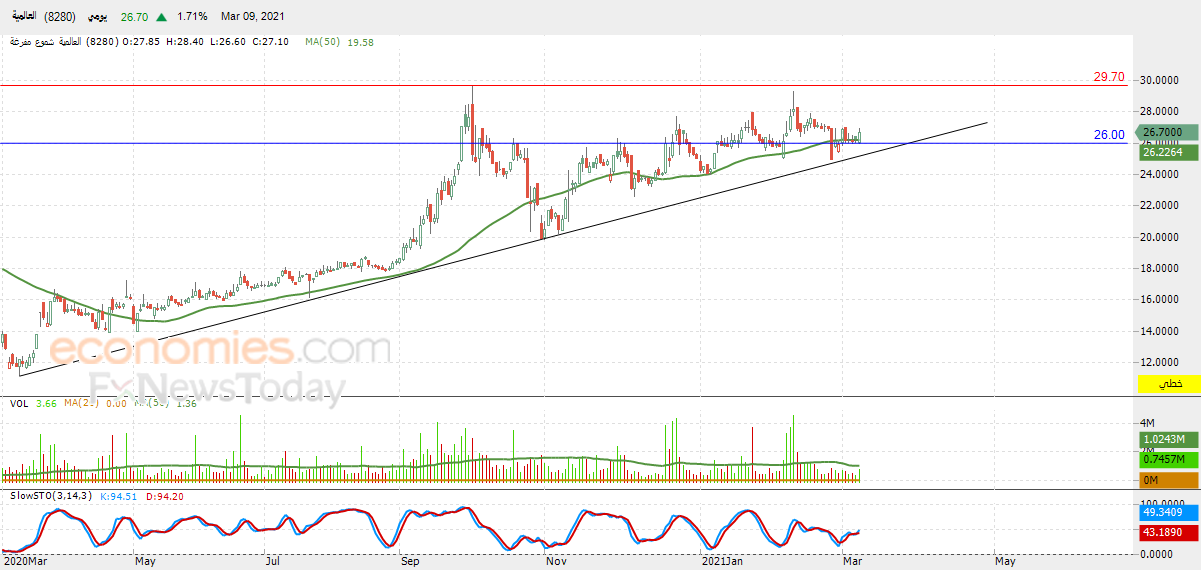Click the 18.0000 price axis label
This screenshot has height=570, width=1201.
pyautogui.click(x=1161, y=269)
